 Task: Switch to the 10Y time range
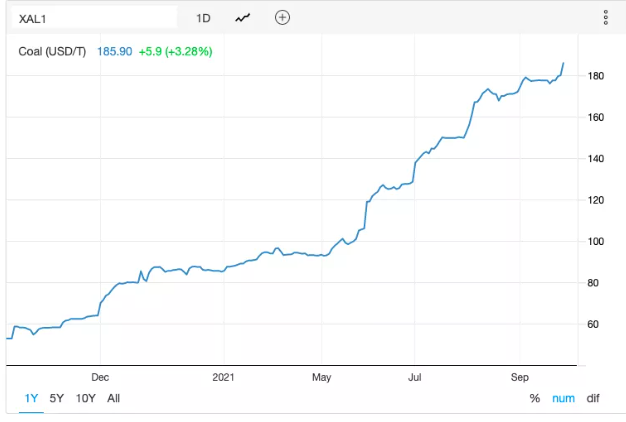click(x=86, y=398)
